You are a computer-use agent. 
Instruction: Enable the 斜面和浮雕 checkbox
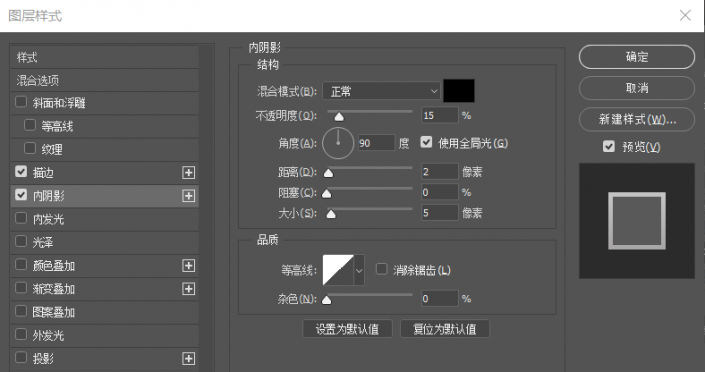(21, 102)
